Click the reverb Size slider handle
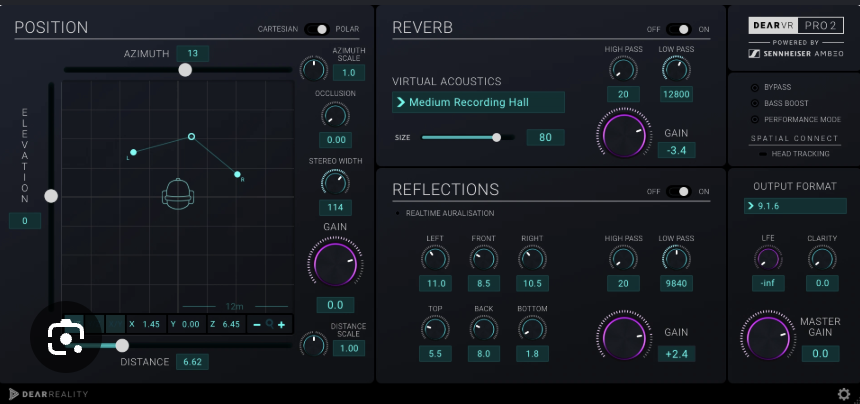Viewport: 860px width, 404px height. [x=496, y=138]
